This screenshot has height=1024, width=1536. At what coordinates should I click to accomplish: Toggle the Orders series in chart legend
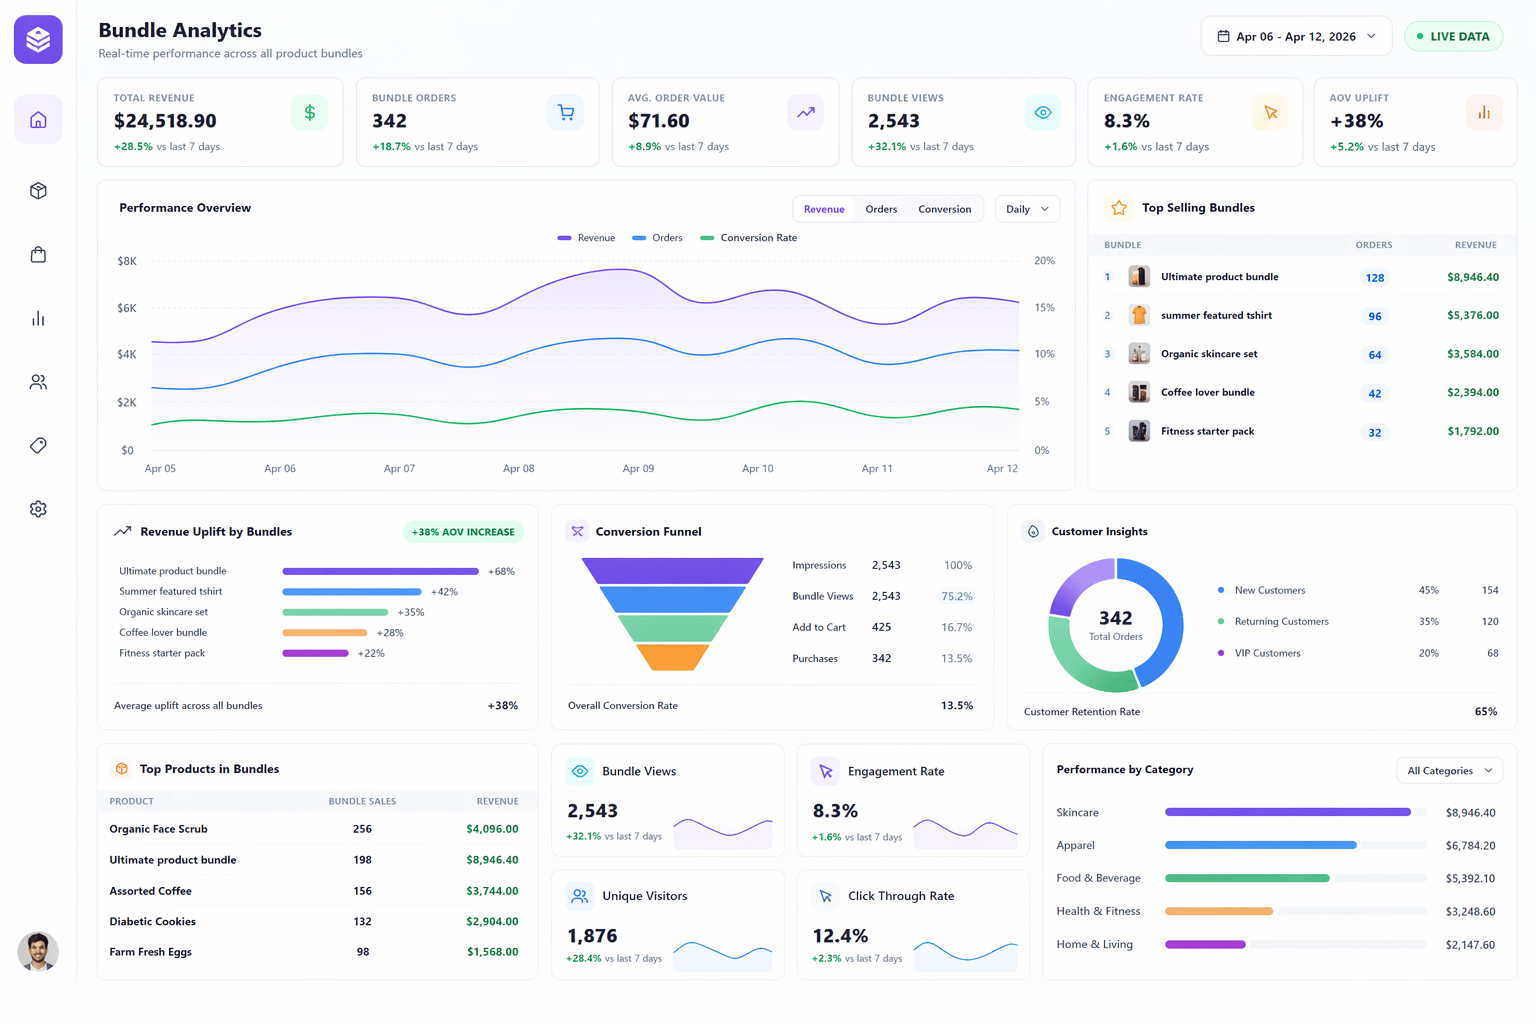(658, 238)
